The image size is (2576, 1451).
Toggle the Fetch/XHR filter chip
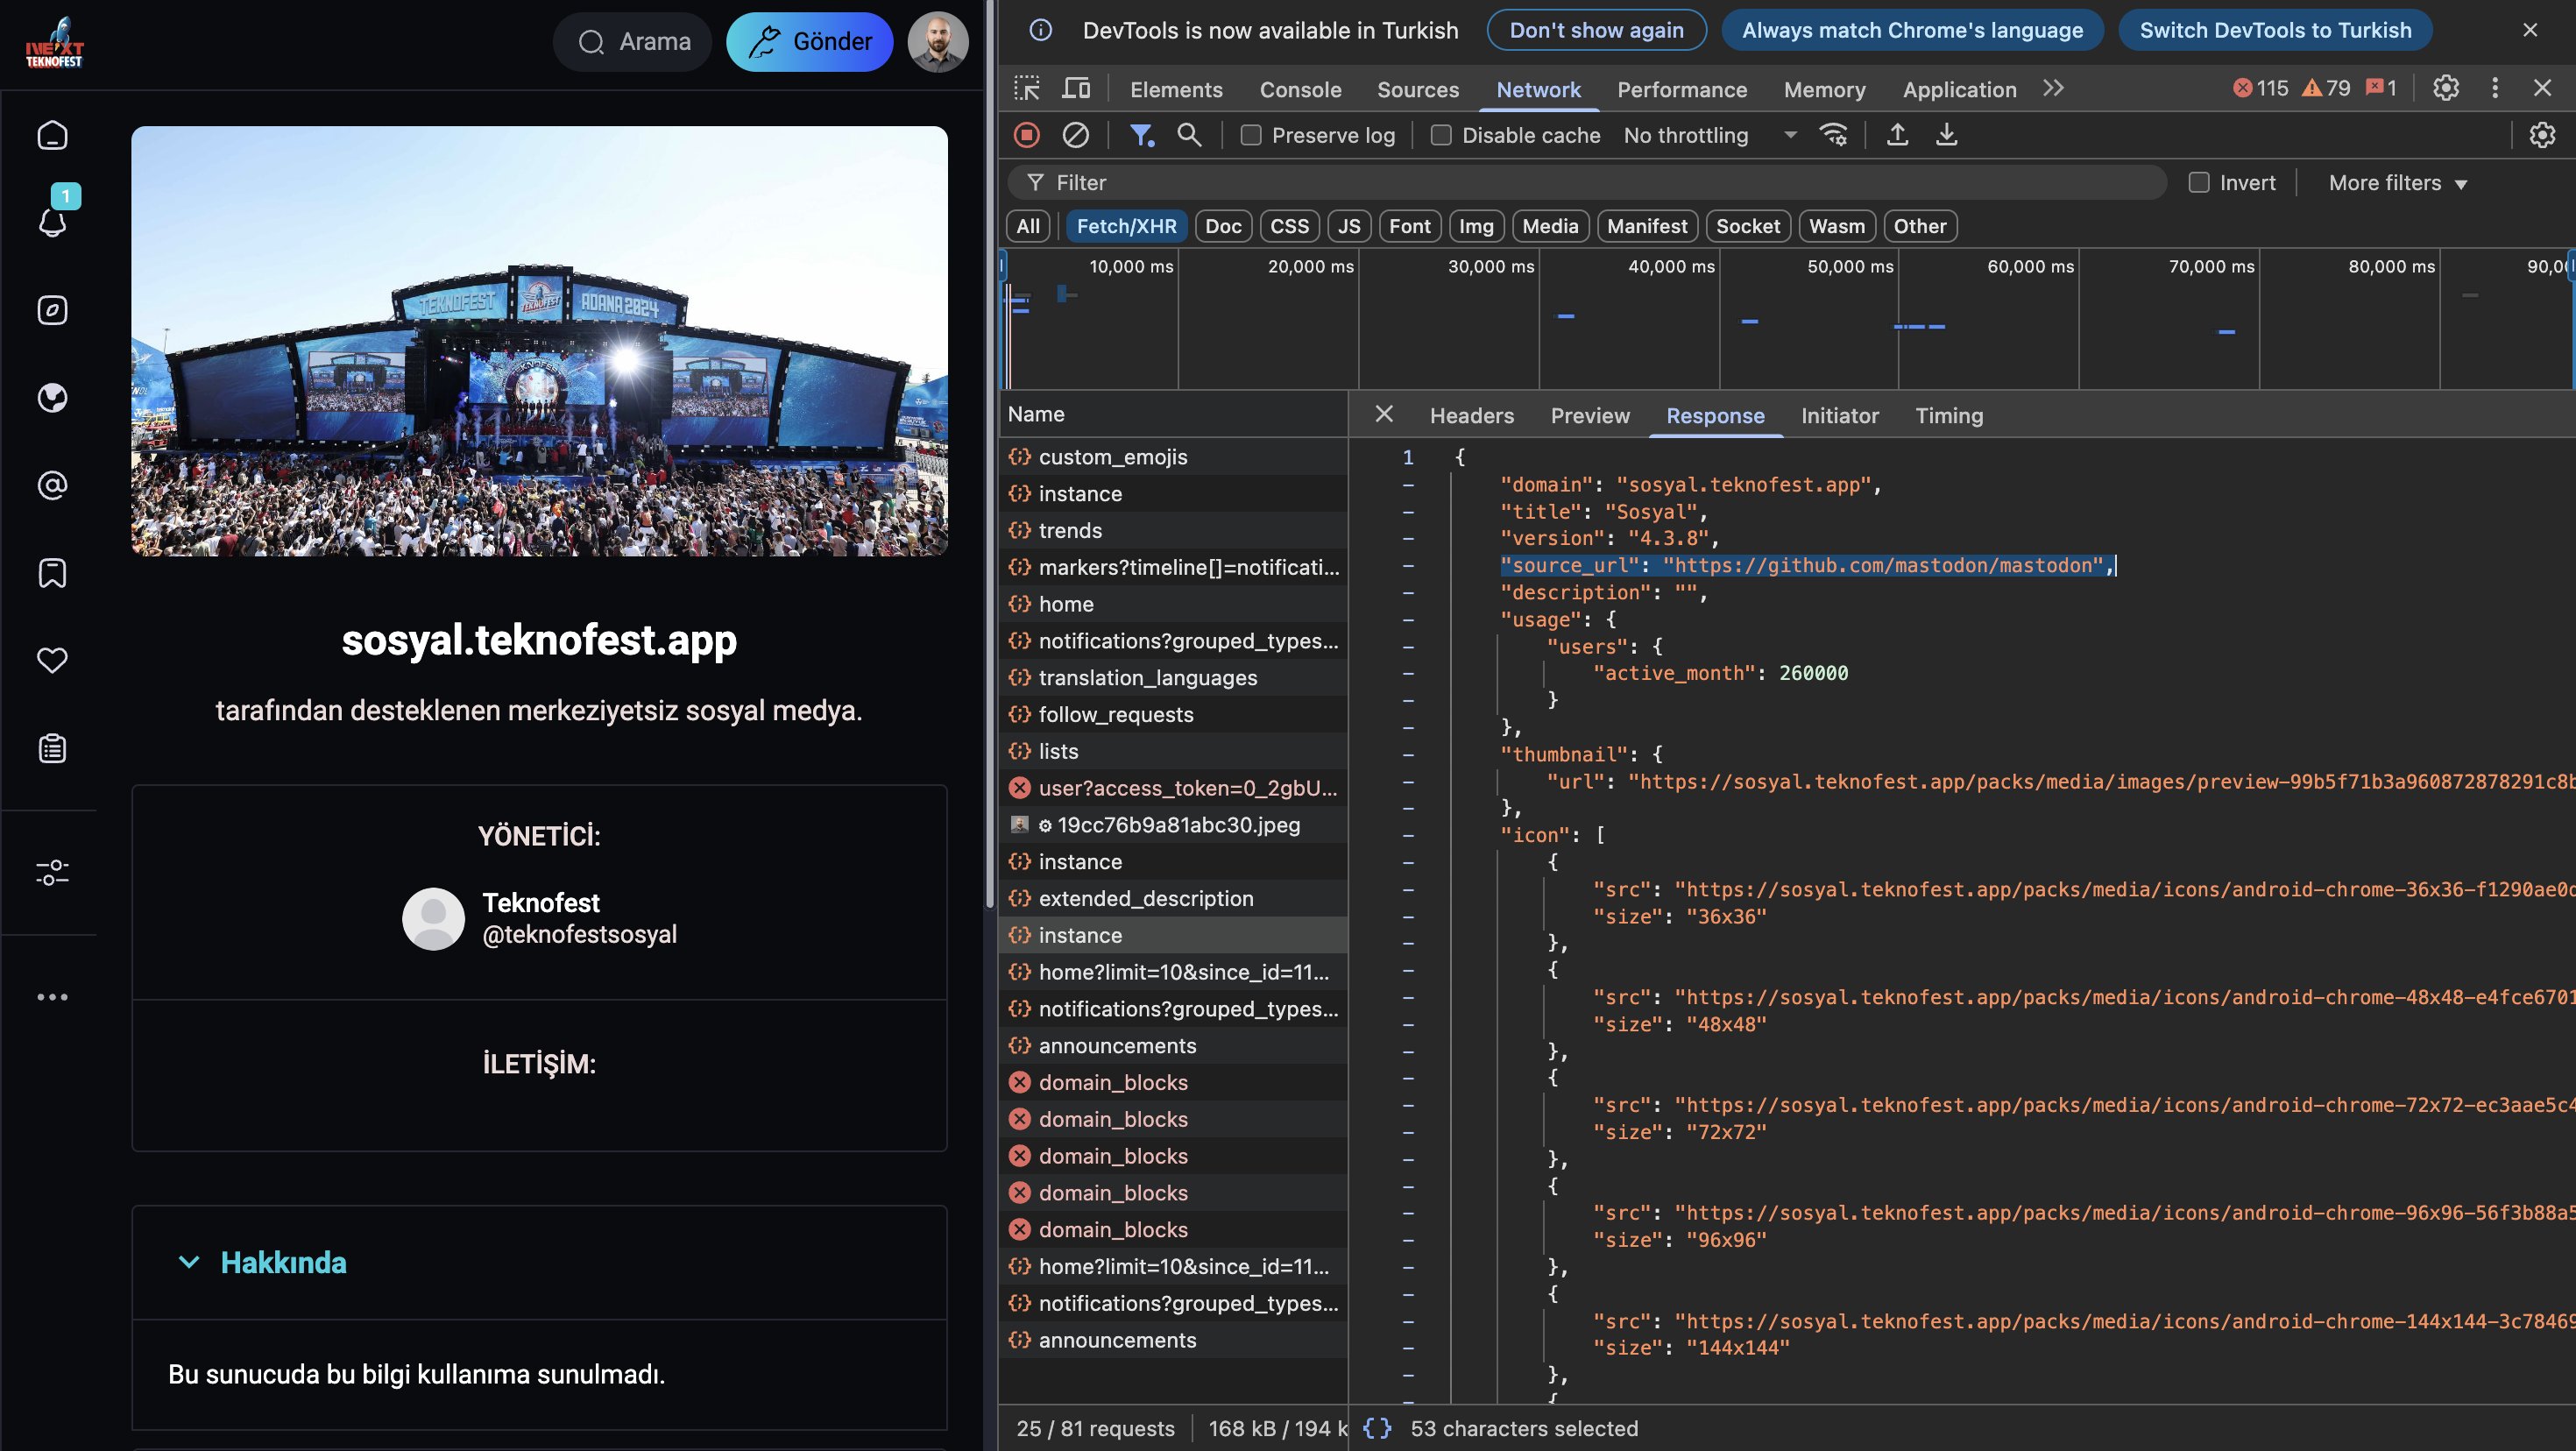1127,226
